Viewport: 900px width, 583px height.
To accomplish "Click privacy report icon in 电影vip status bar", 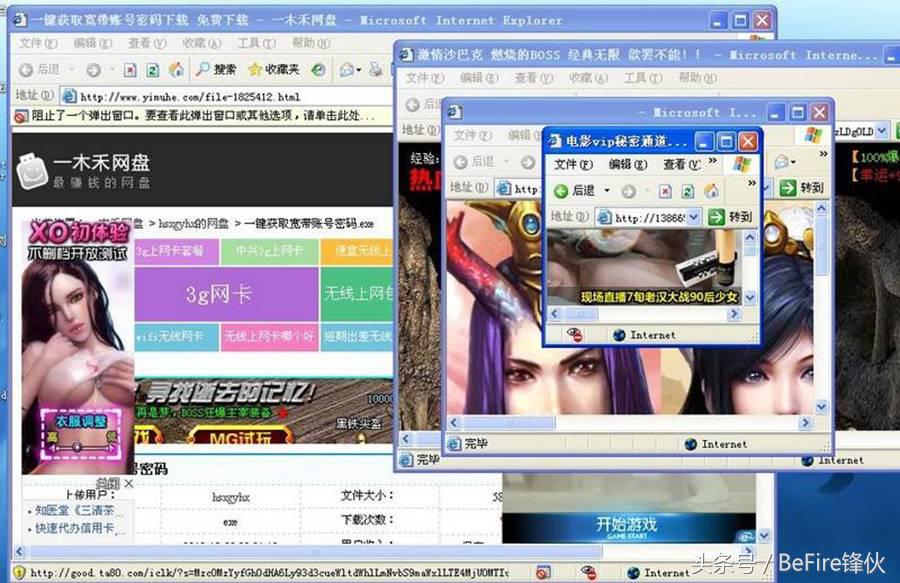I will coord(574,335).
